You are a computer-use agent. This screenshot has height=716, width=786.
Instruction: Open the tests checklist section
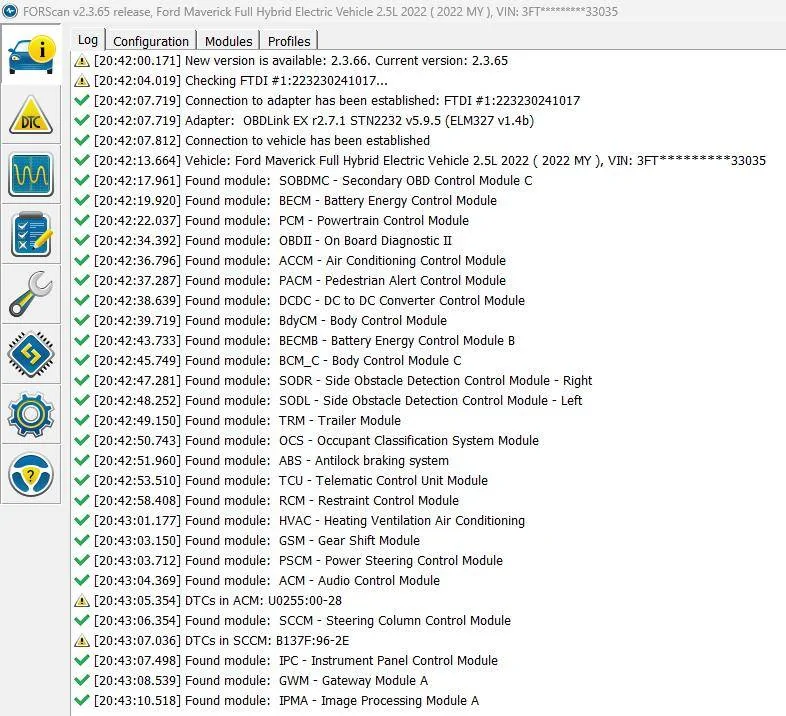pyautogui.click(x=31, y=234)
